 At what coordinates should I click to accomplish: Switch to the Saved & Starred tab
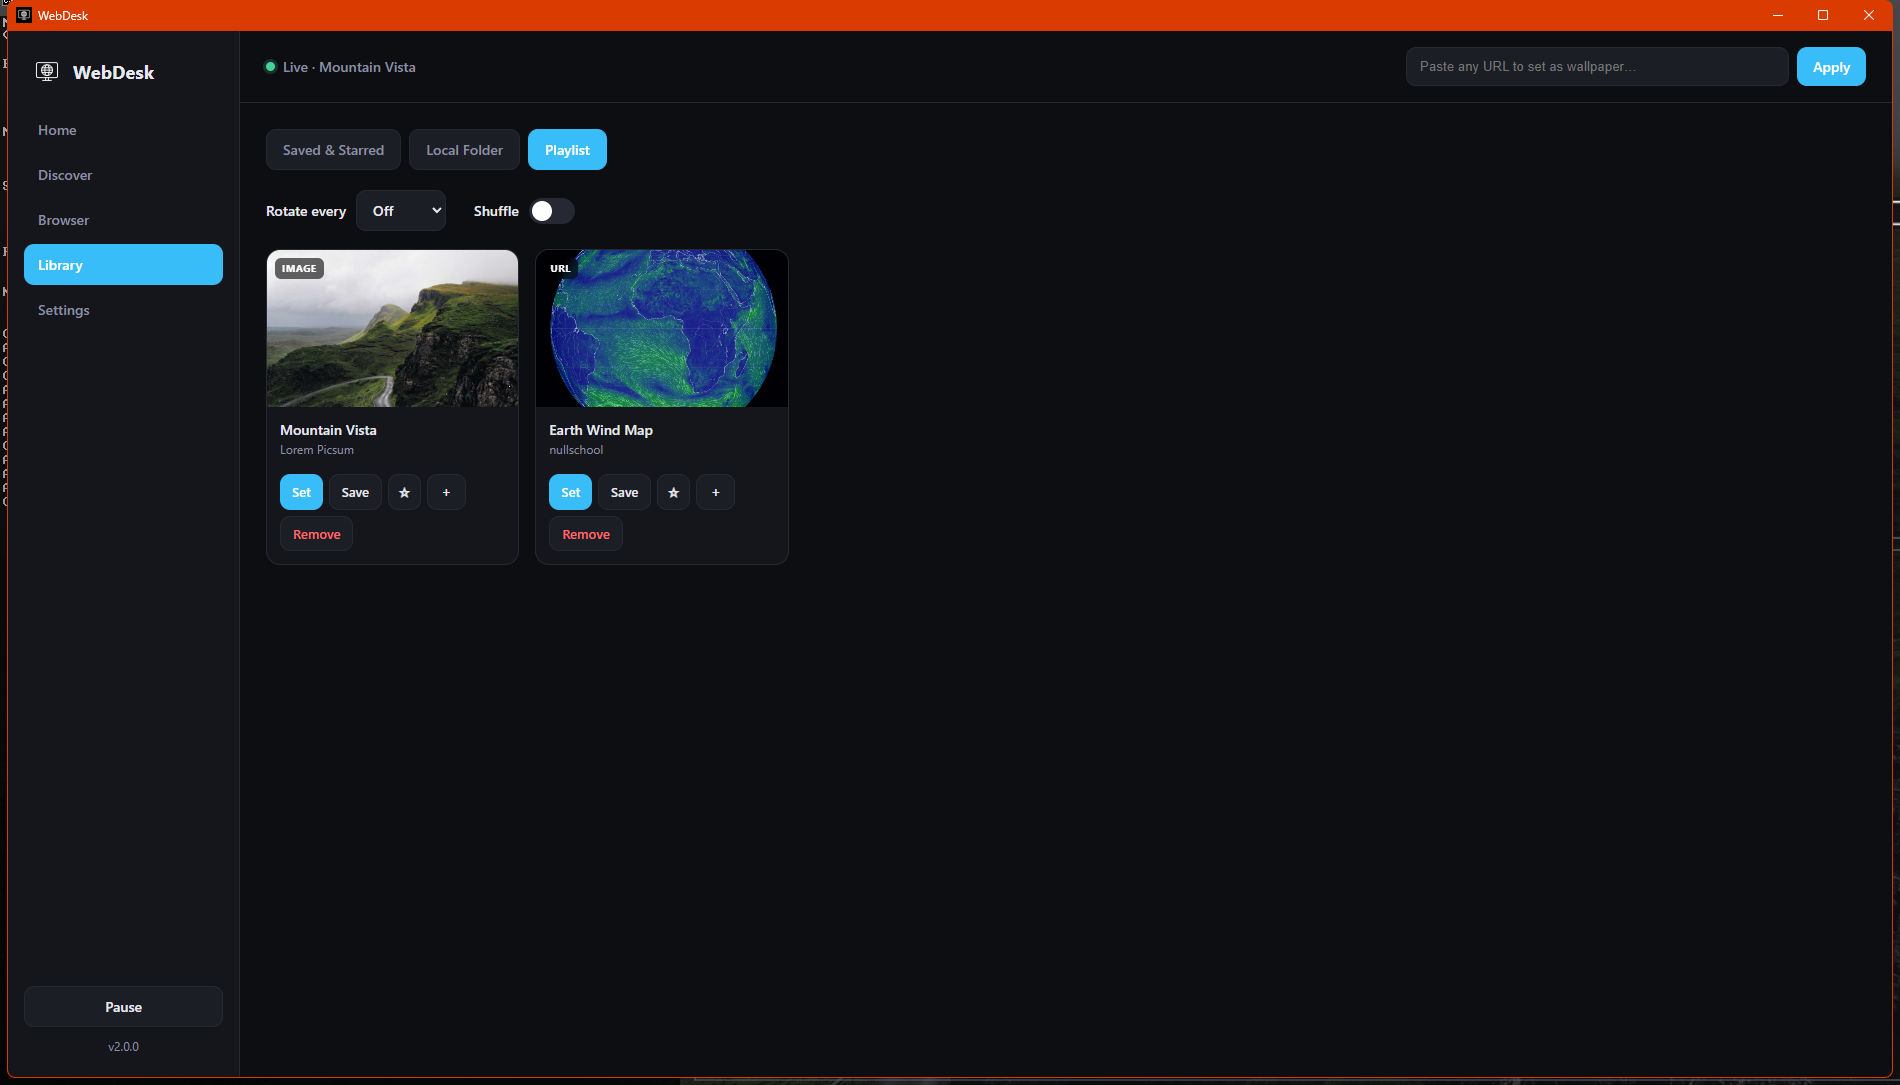tap(333, 150)
